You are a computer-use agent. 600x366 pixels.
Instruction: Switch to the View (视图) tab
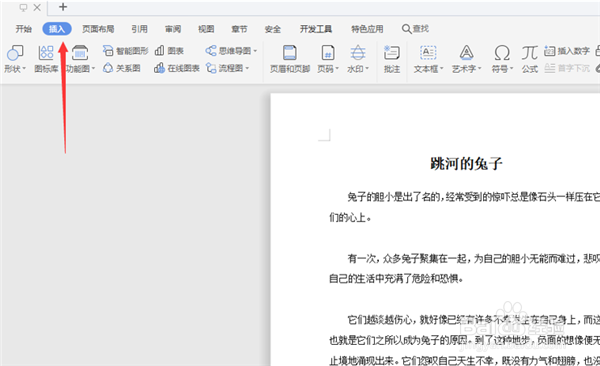(206, 29)
